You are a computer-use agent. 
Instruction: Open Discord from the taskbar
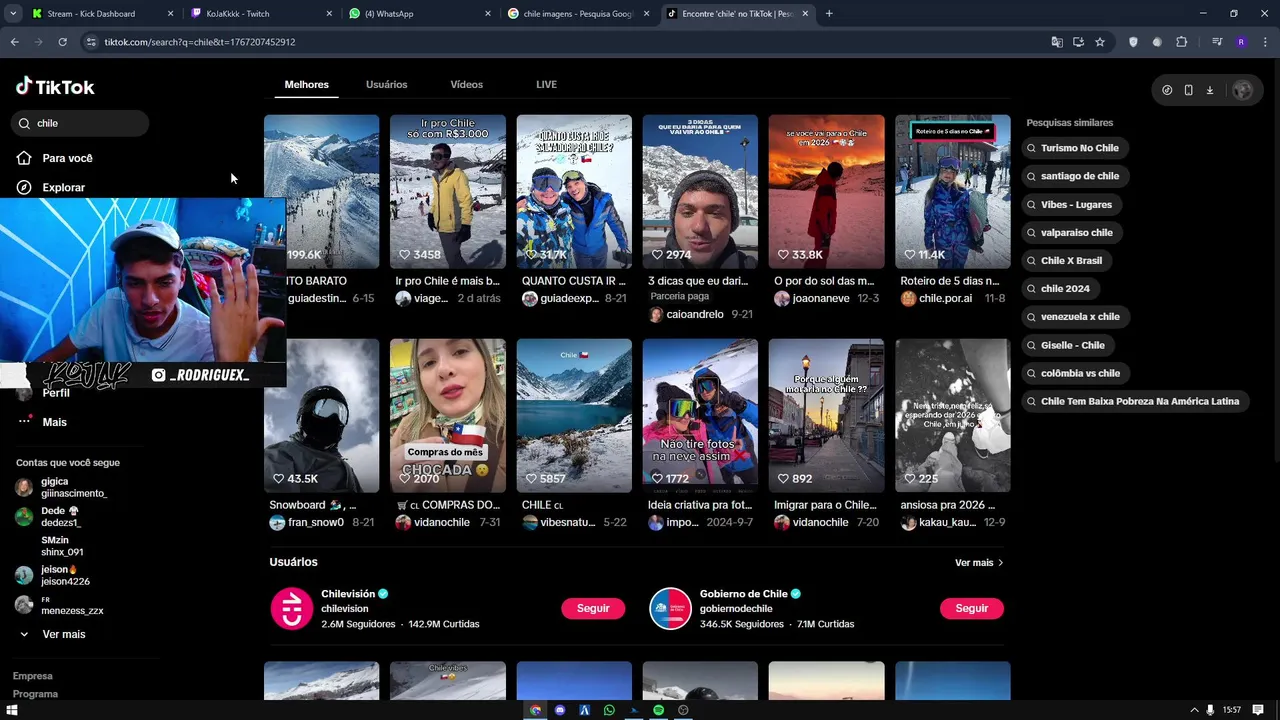(560, 710)
